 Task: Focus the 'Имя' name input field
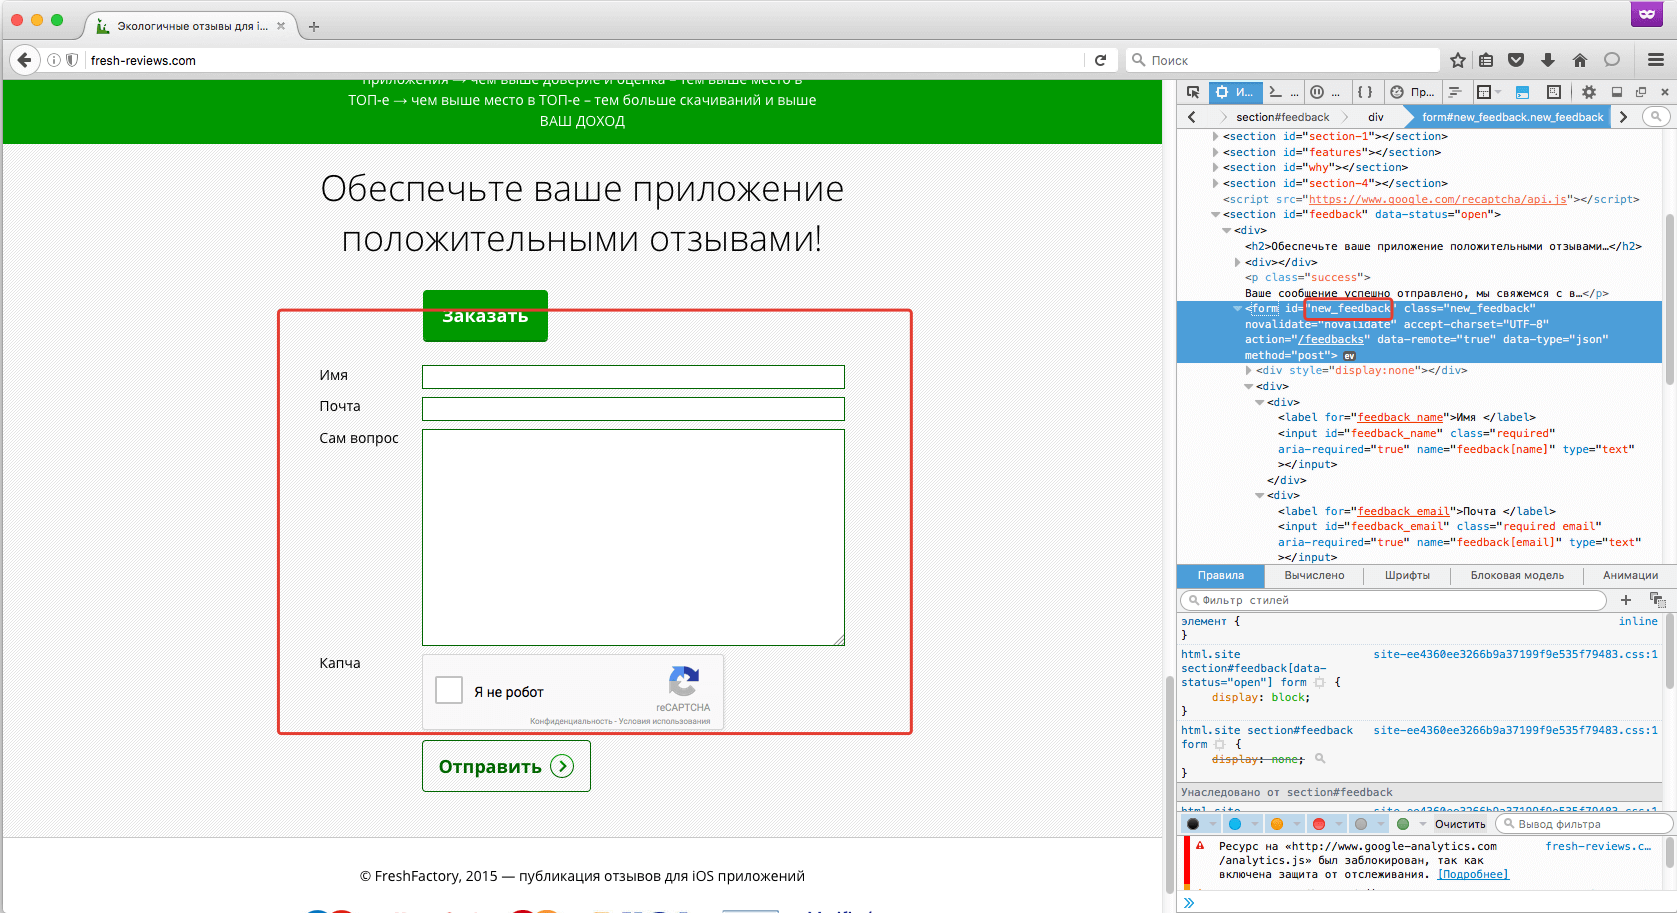633,377
